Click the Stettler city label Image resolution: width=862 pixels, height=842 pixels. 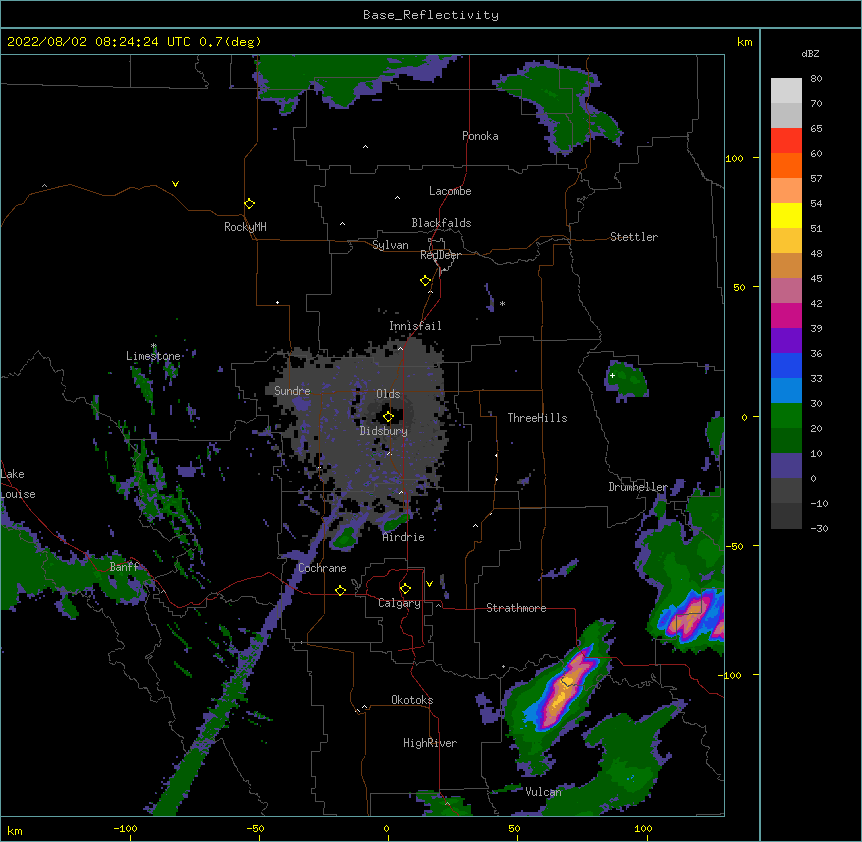coord(634,237)
